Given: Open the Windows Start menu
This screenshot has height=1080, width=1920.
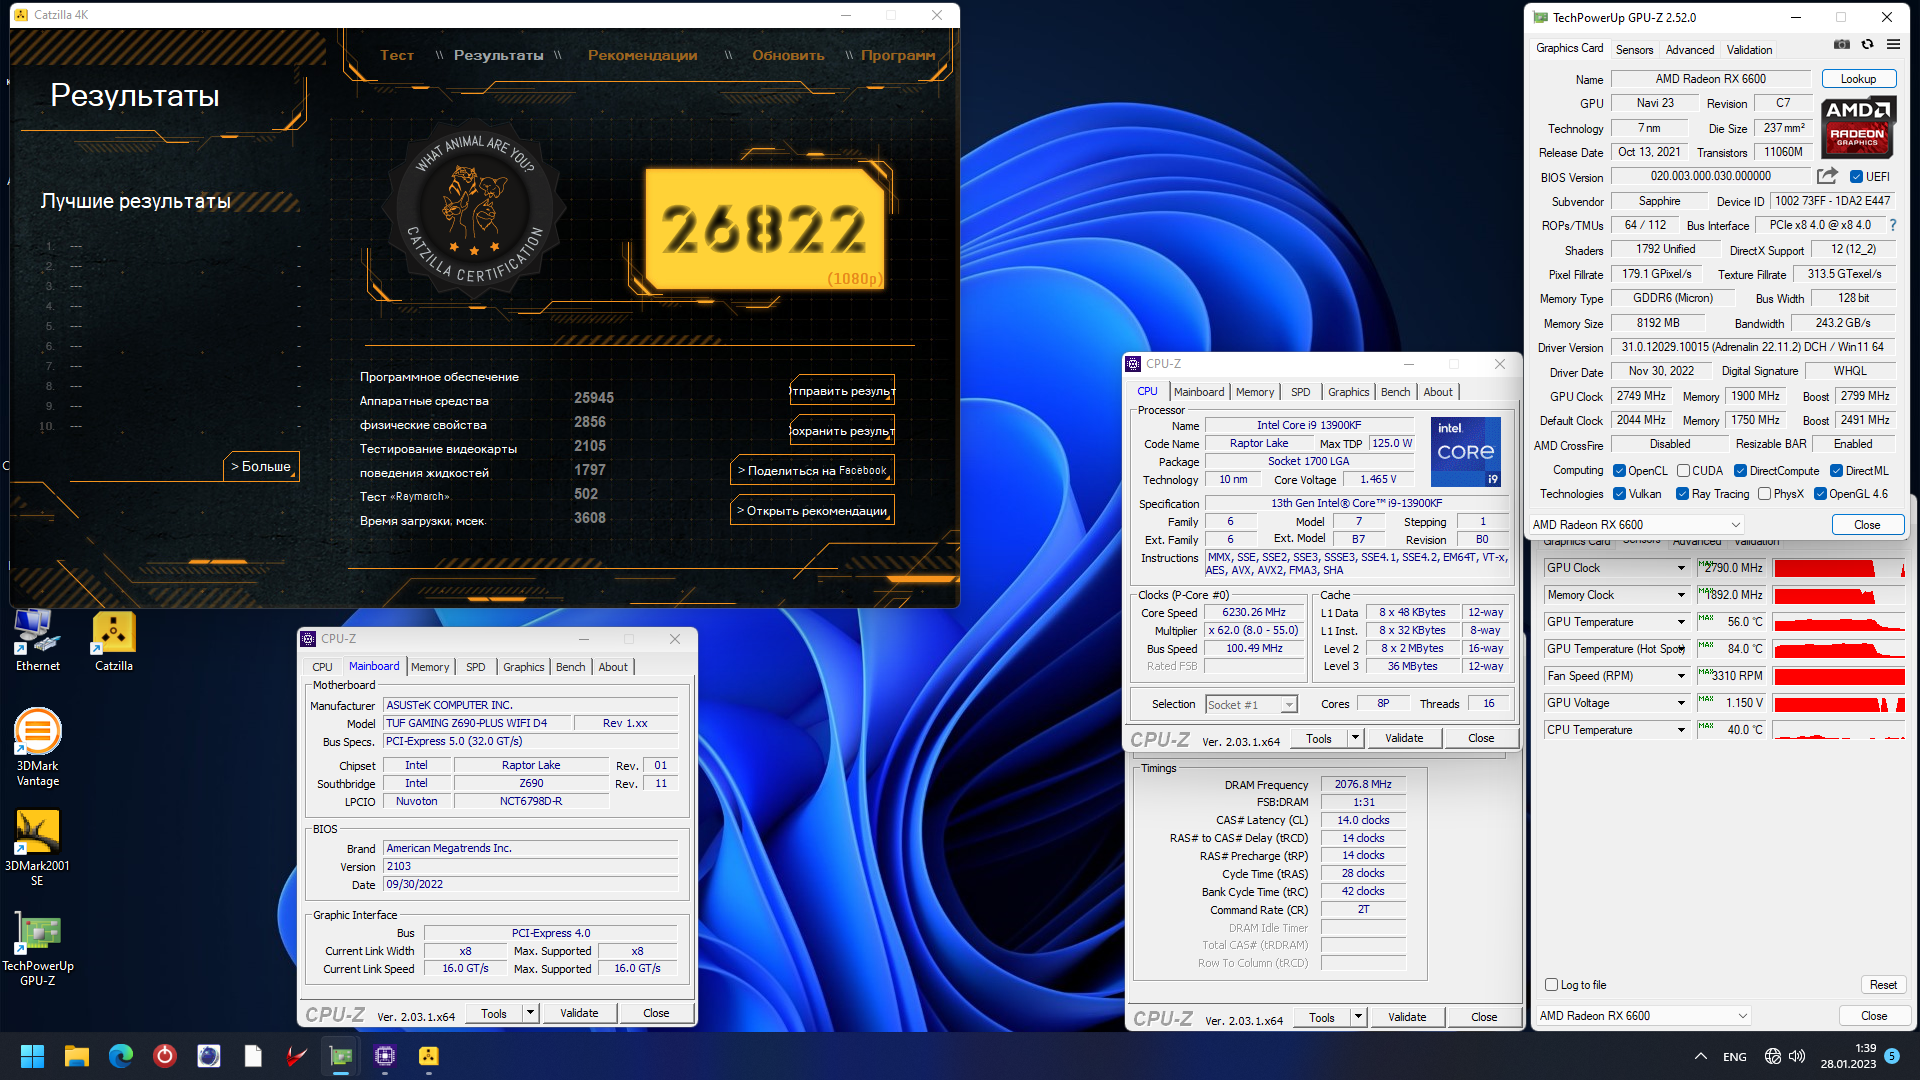Looking at the screenshot, I should click(x=32, y=1056).
